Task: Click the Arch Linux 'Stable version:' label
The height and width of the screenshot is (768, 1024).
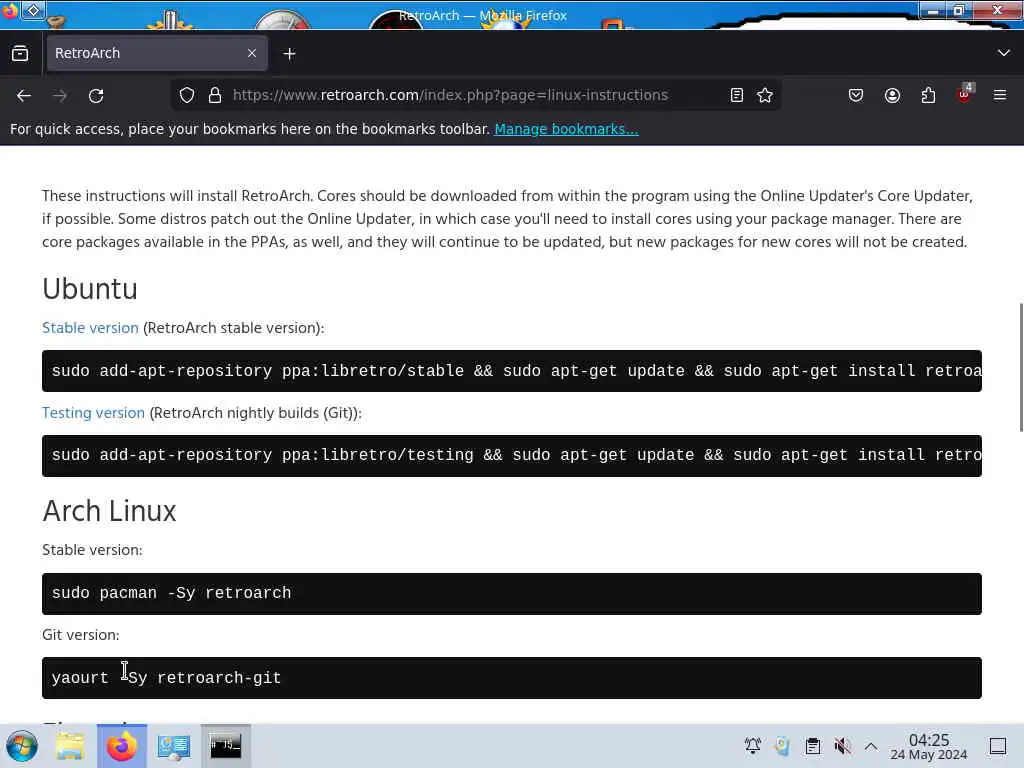Action: [x=92, y=550]
